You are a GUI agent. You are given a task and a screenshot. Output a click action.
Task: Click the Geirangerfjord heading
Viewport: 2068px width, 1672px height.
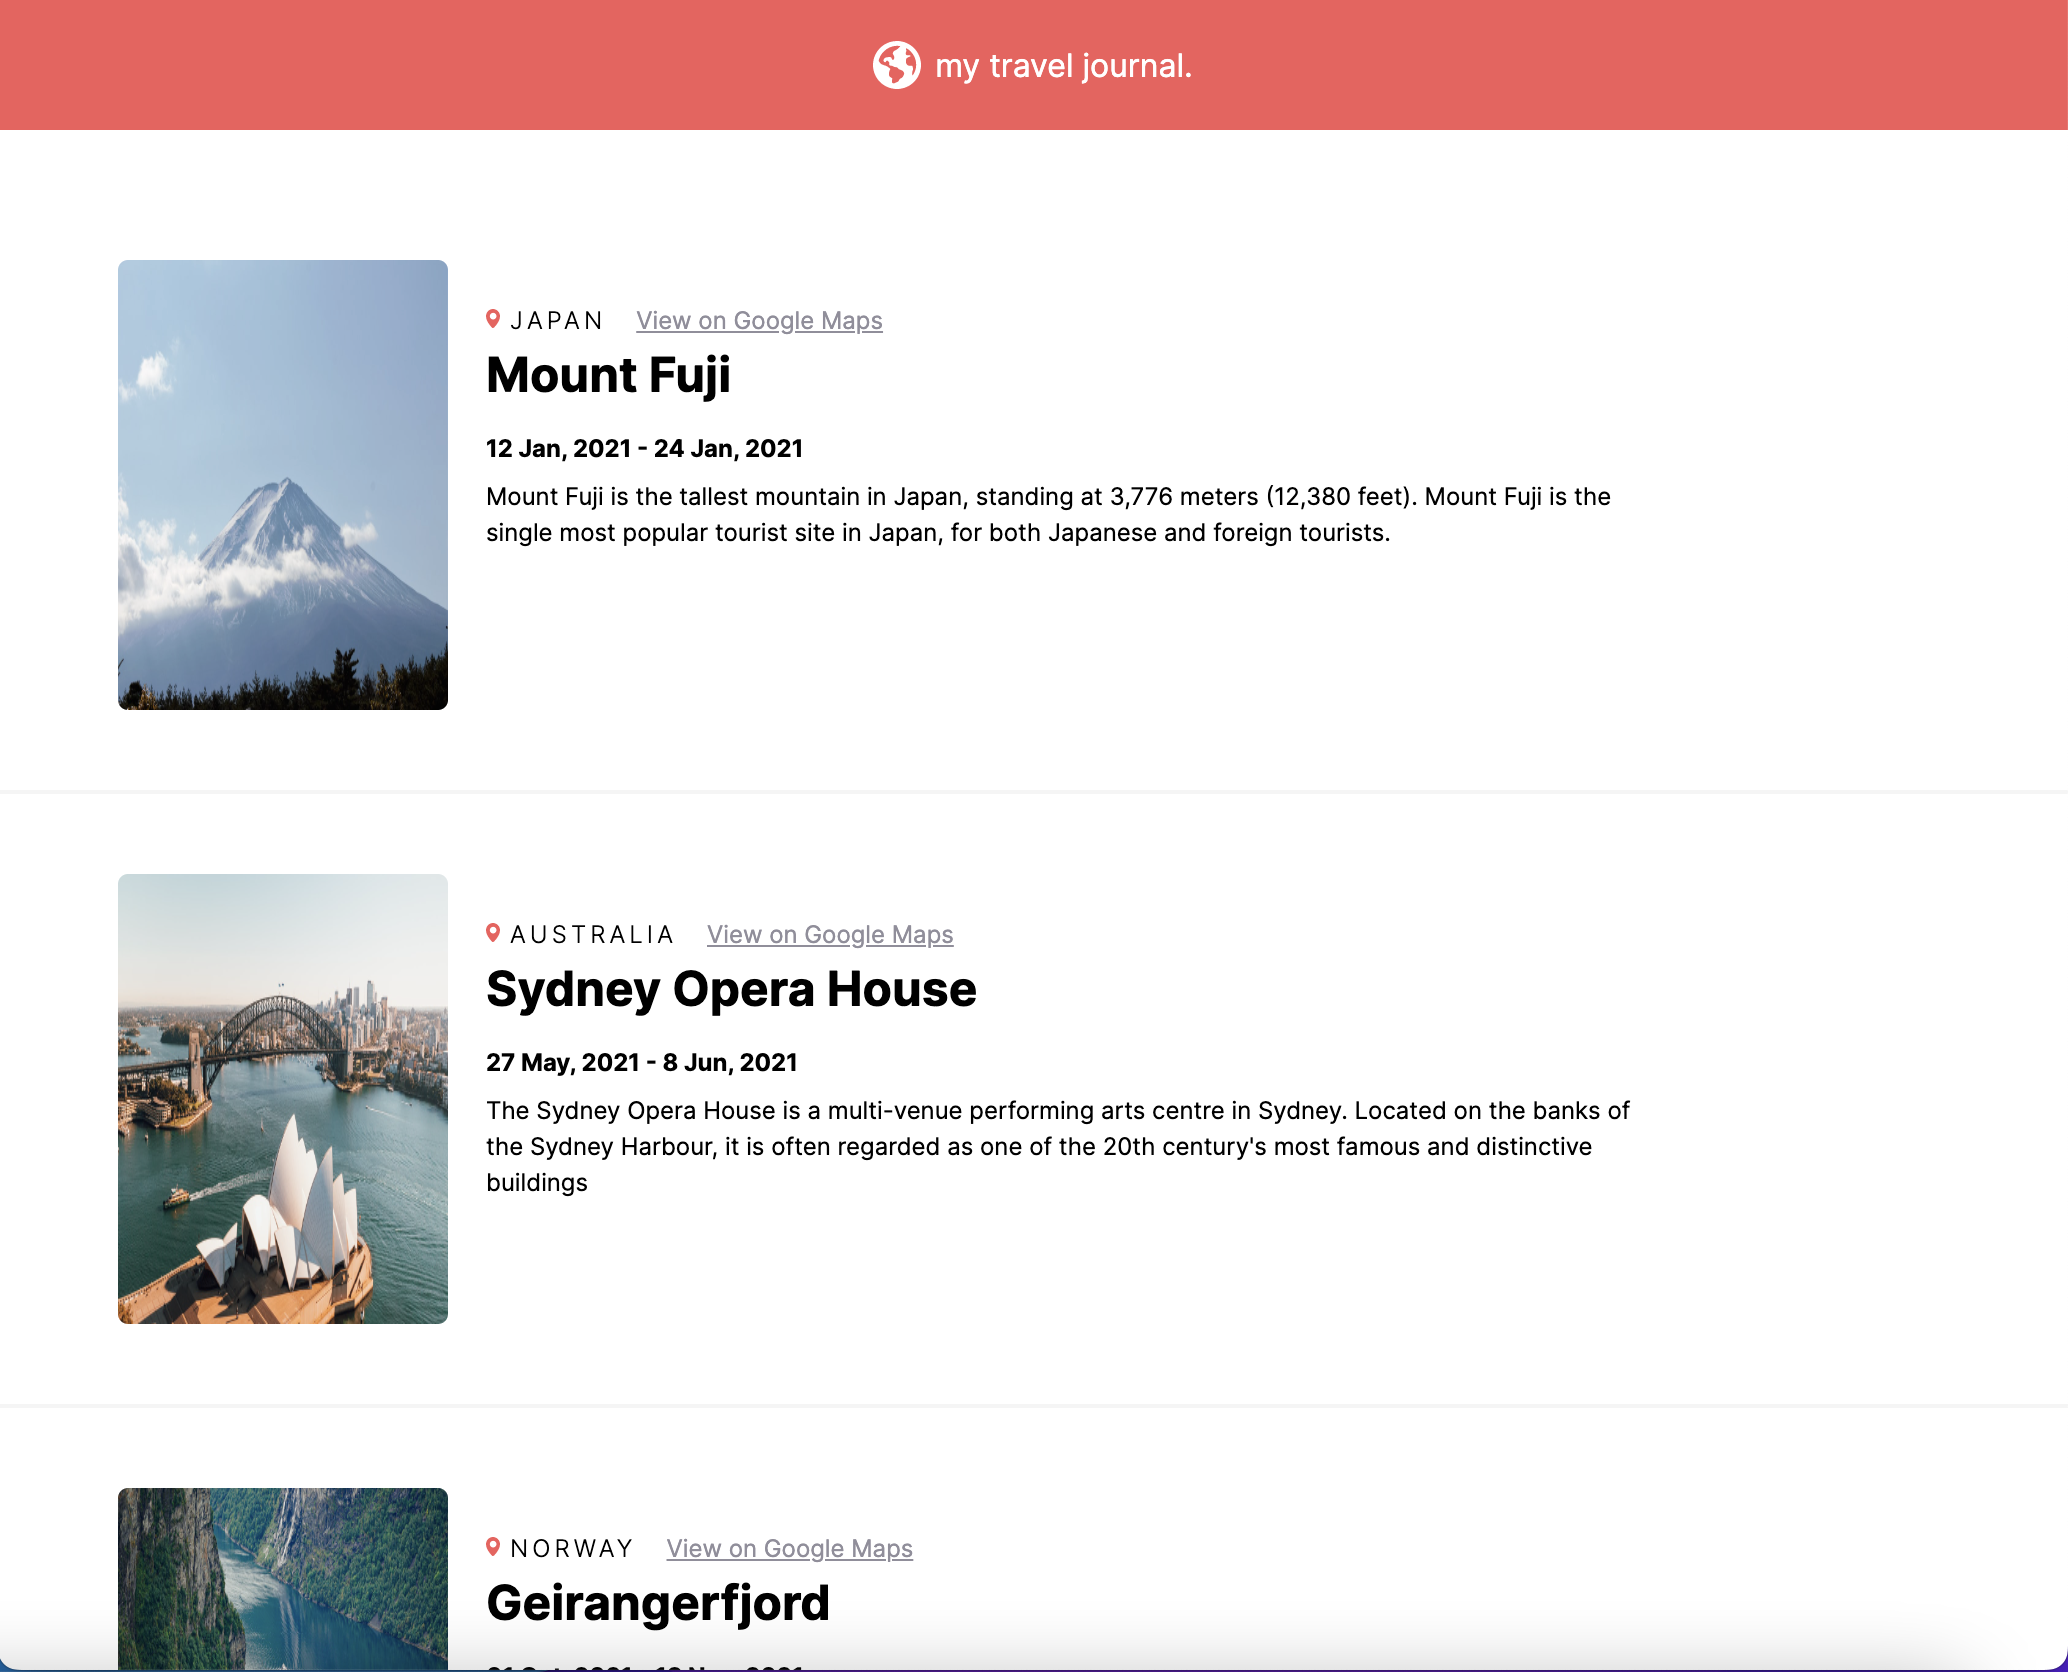point(658,1604)
